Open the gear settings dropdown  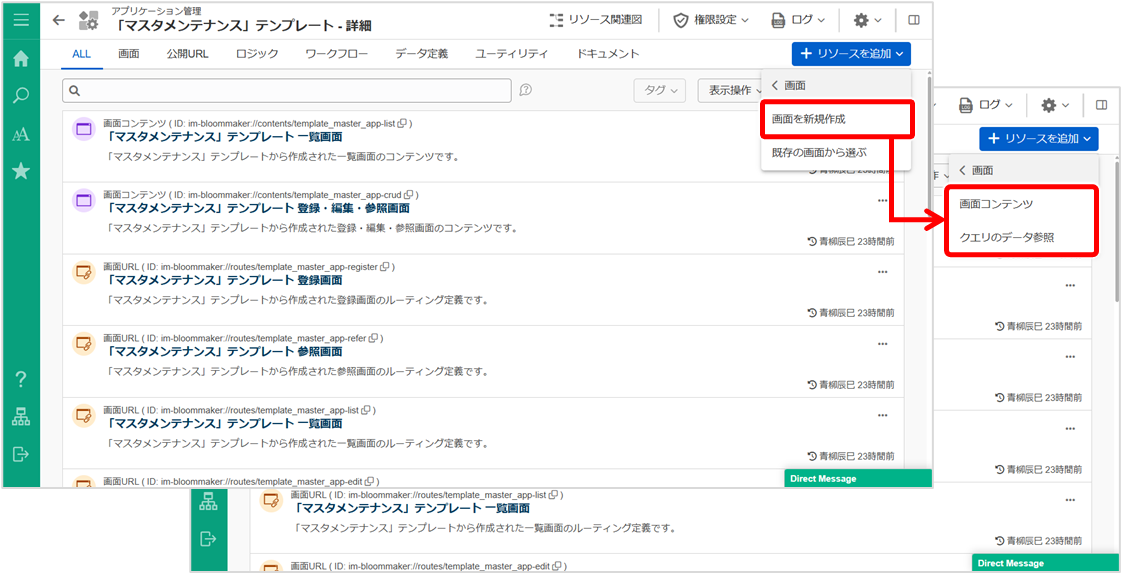pos(867,20)
